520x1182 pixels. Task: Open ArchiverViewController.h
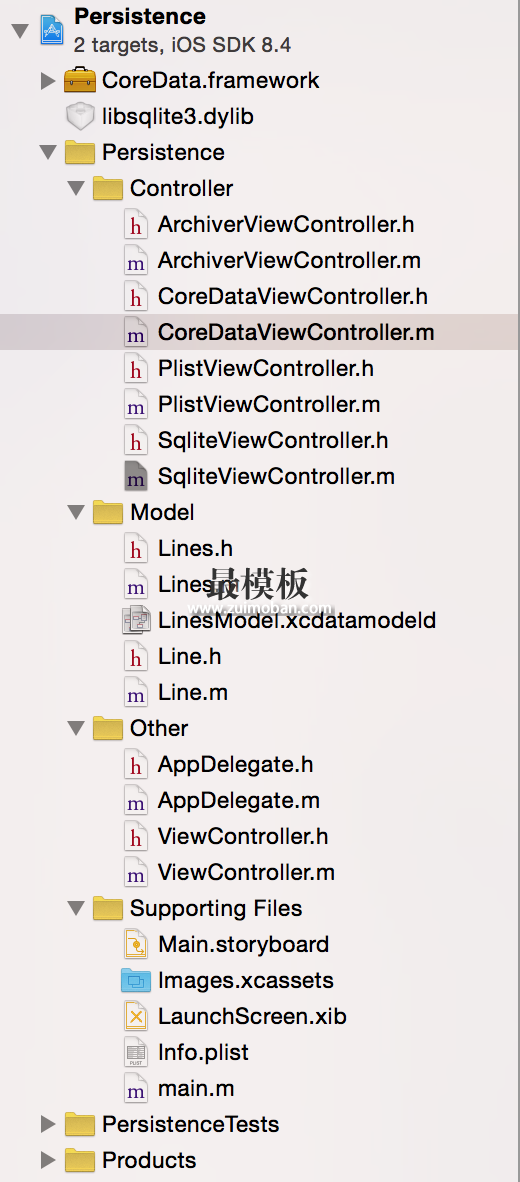pyautogui.click(x=286, y=224)
